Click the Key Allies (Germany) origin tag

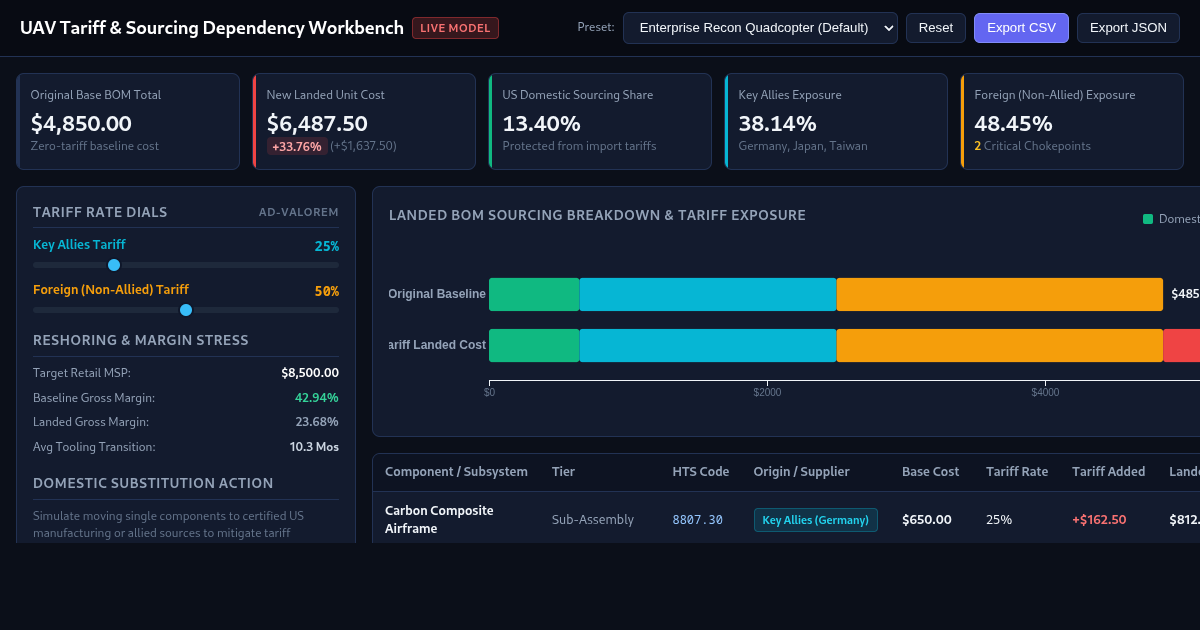(x=816, y=520)
